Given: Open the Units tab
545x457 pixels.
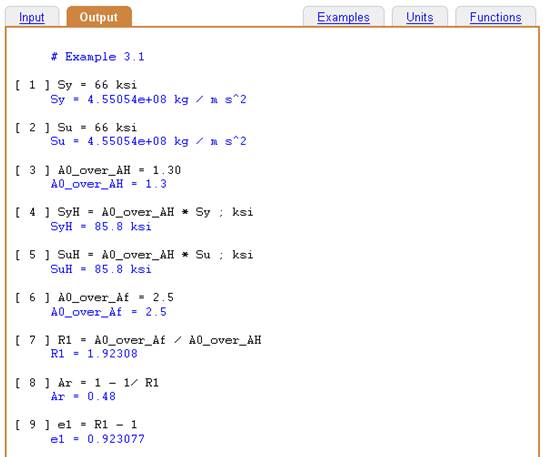Looking at the screenshot, I should (420, 17).
